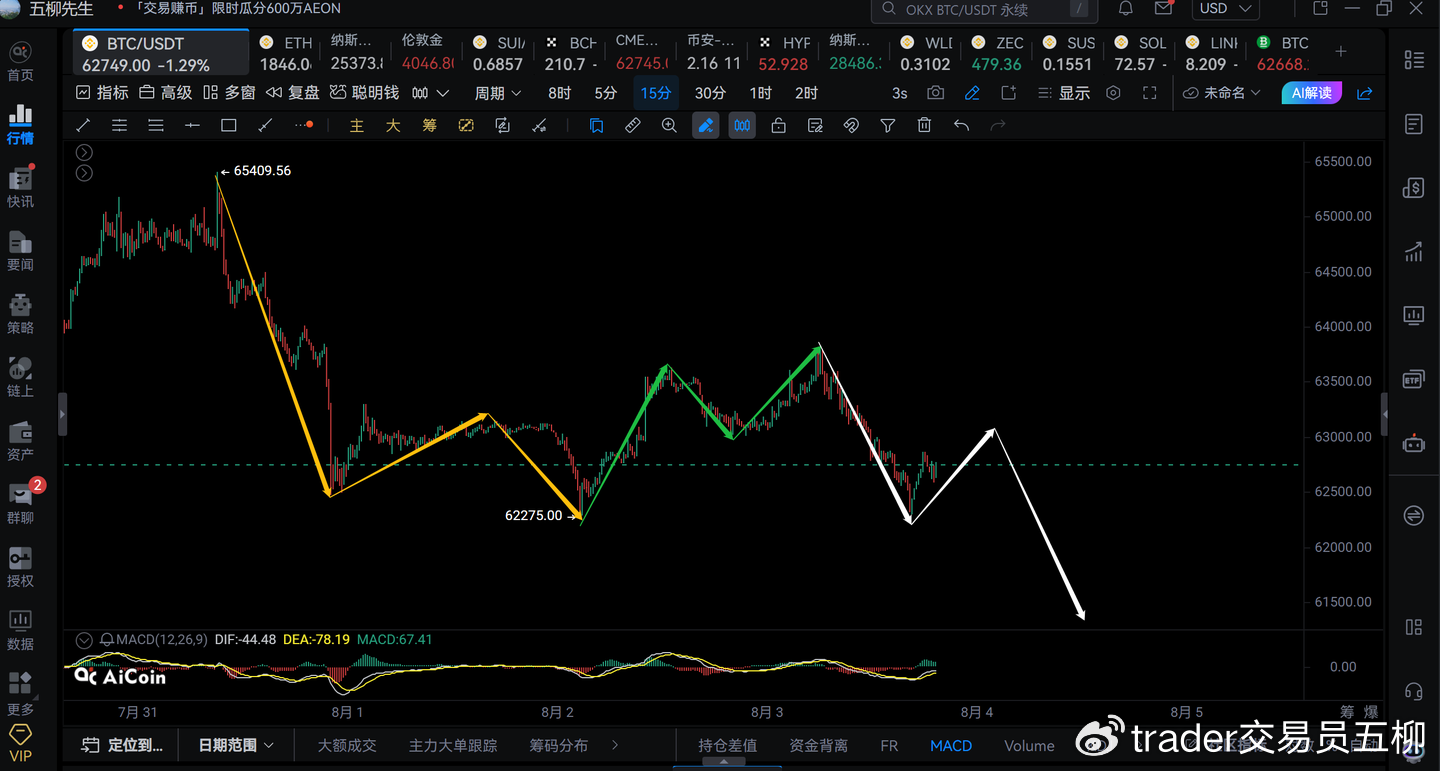Image resolution: width=1440 pixels, height=771 pixels.
Task: Click the filter funnel icon
Action: coord(887,126)
